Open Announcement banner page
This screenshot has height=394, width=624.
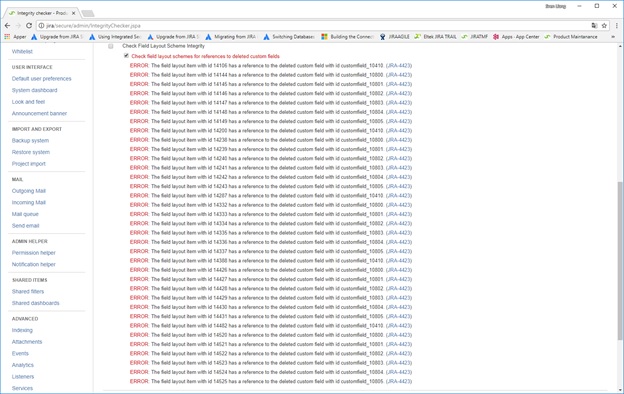coord(39,113)
